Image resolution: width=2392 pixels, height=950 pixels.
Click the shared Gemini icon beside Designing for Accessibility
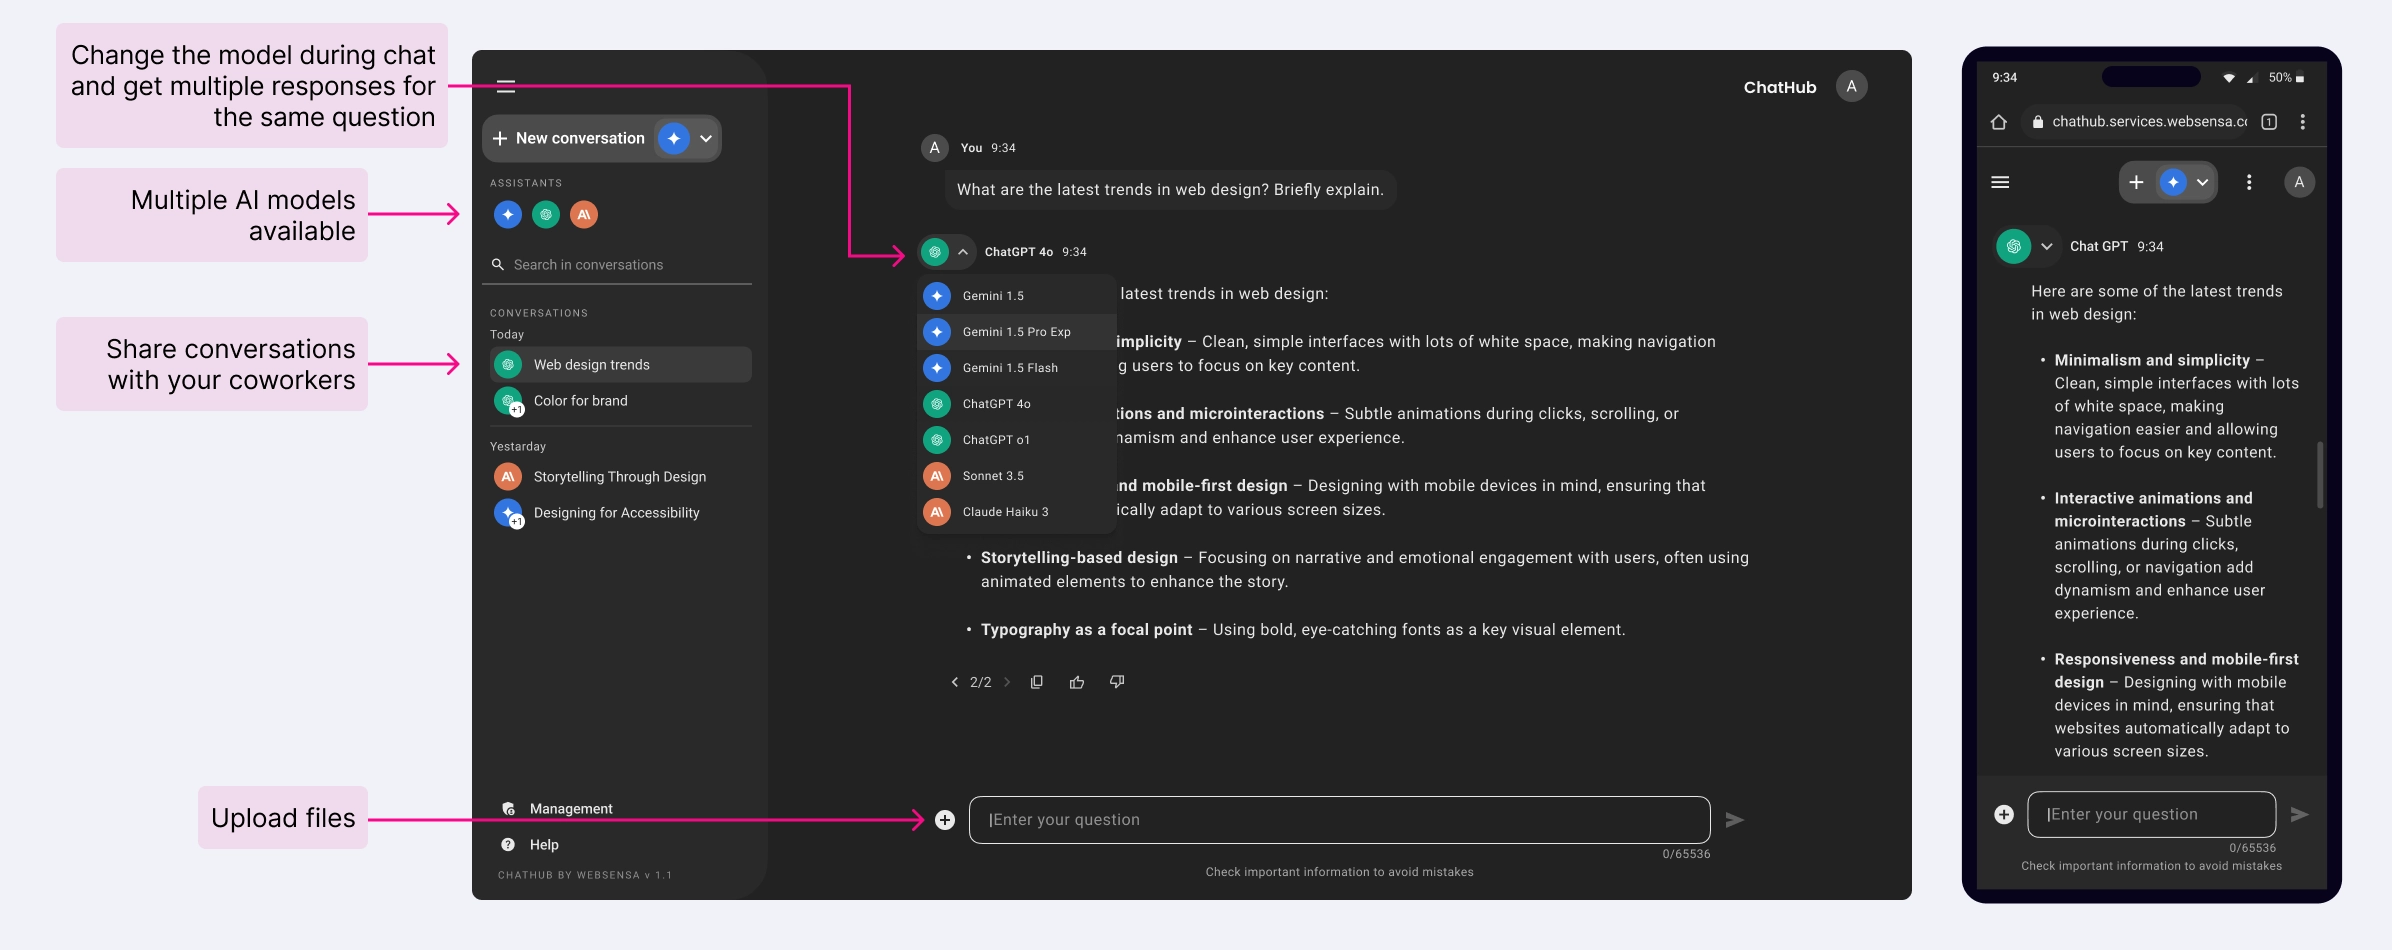pos(509,513)
